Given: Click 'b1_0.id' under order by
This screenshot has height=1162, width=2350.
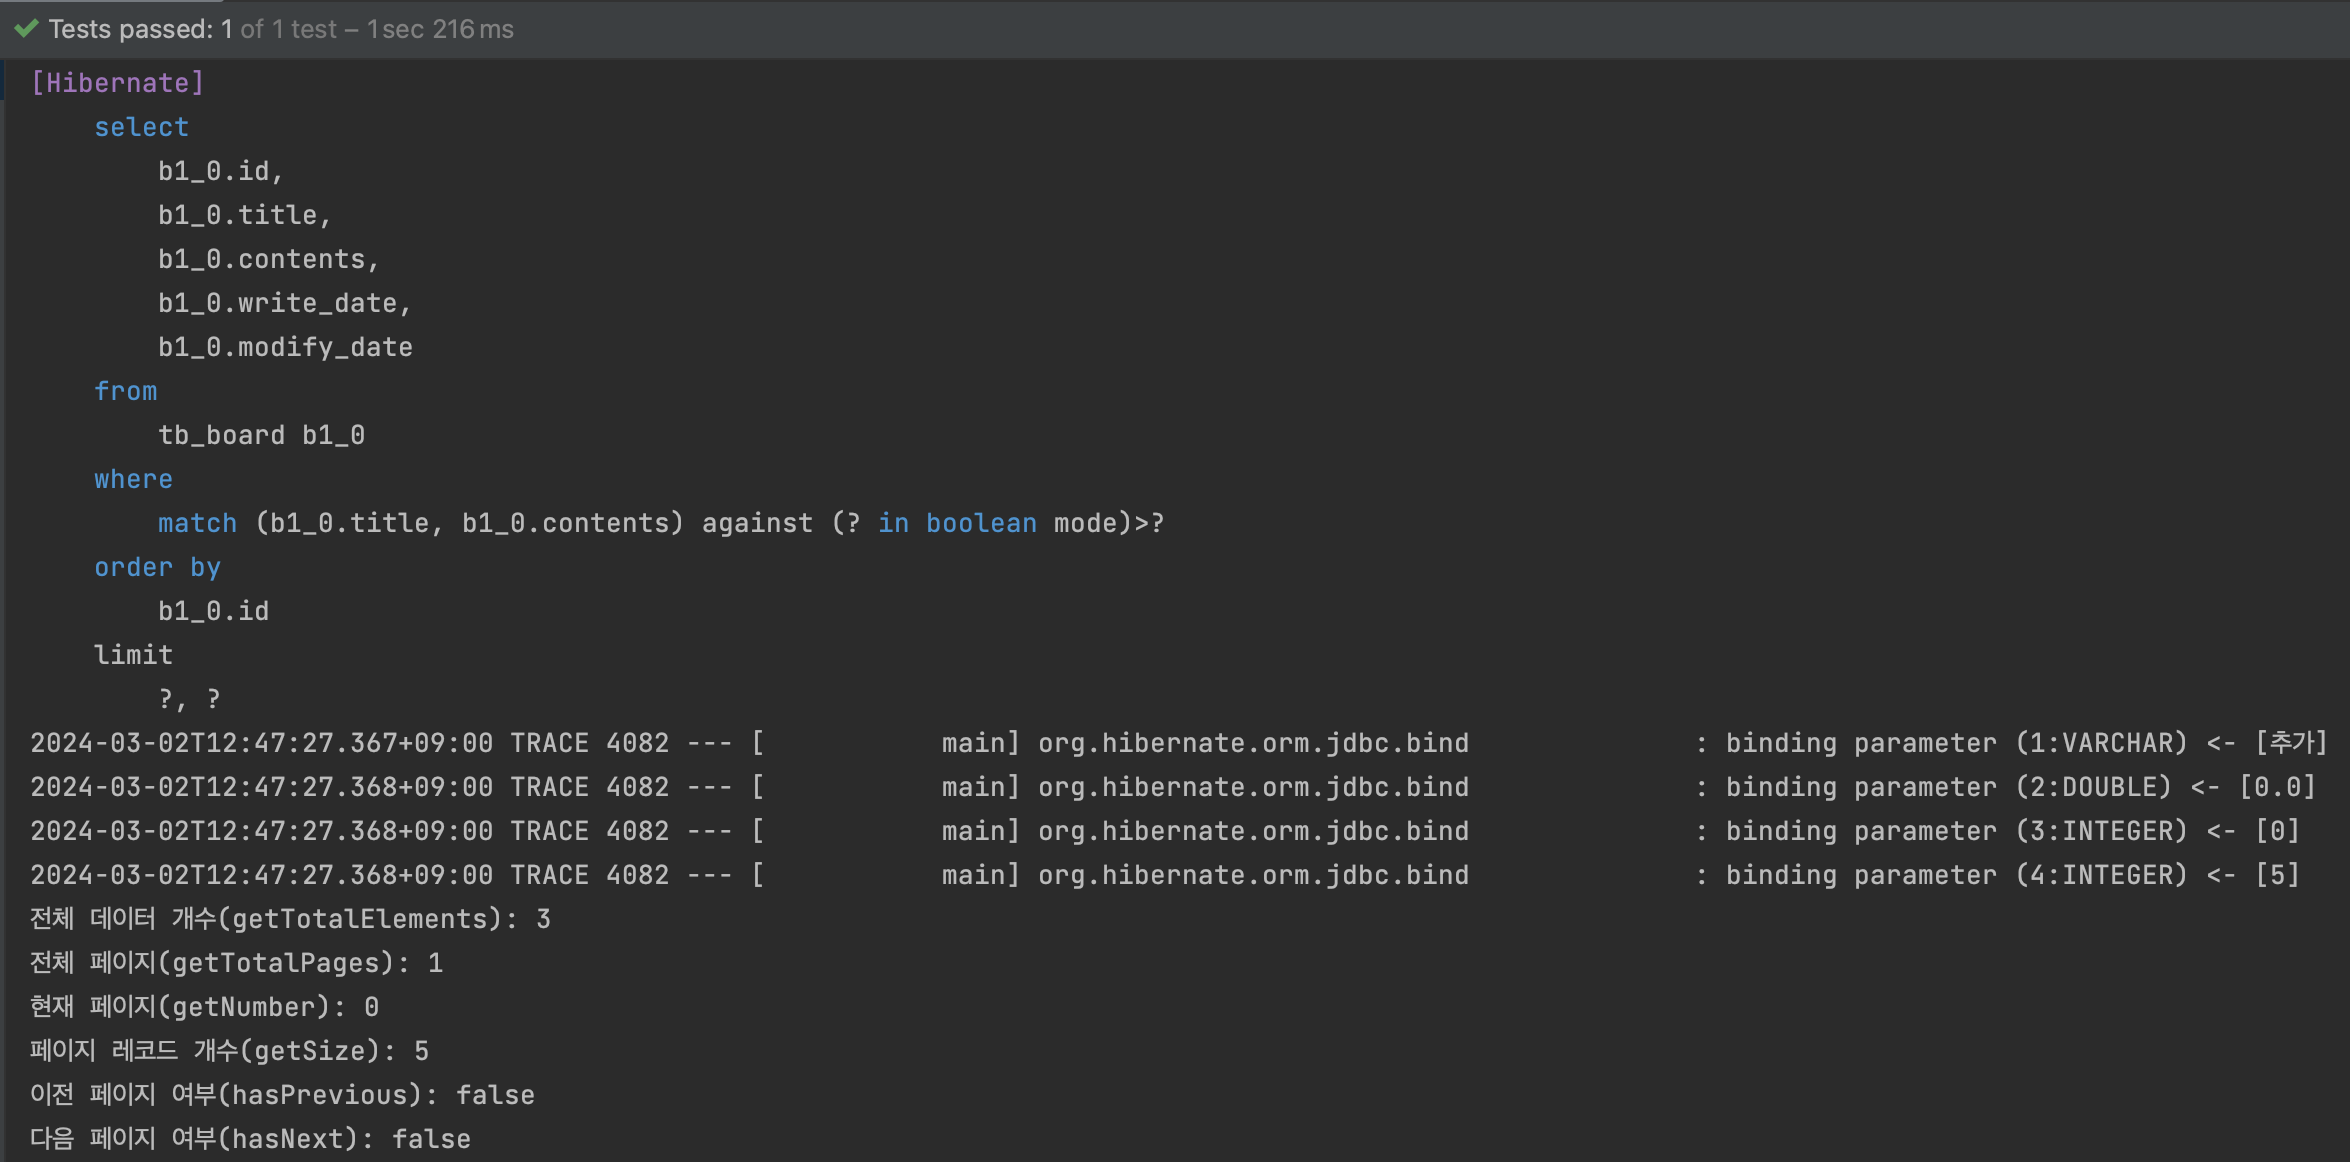Looking at the screenshot, I should tap(213, 611).
